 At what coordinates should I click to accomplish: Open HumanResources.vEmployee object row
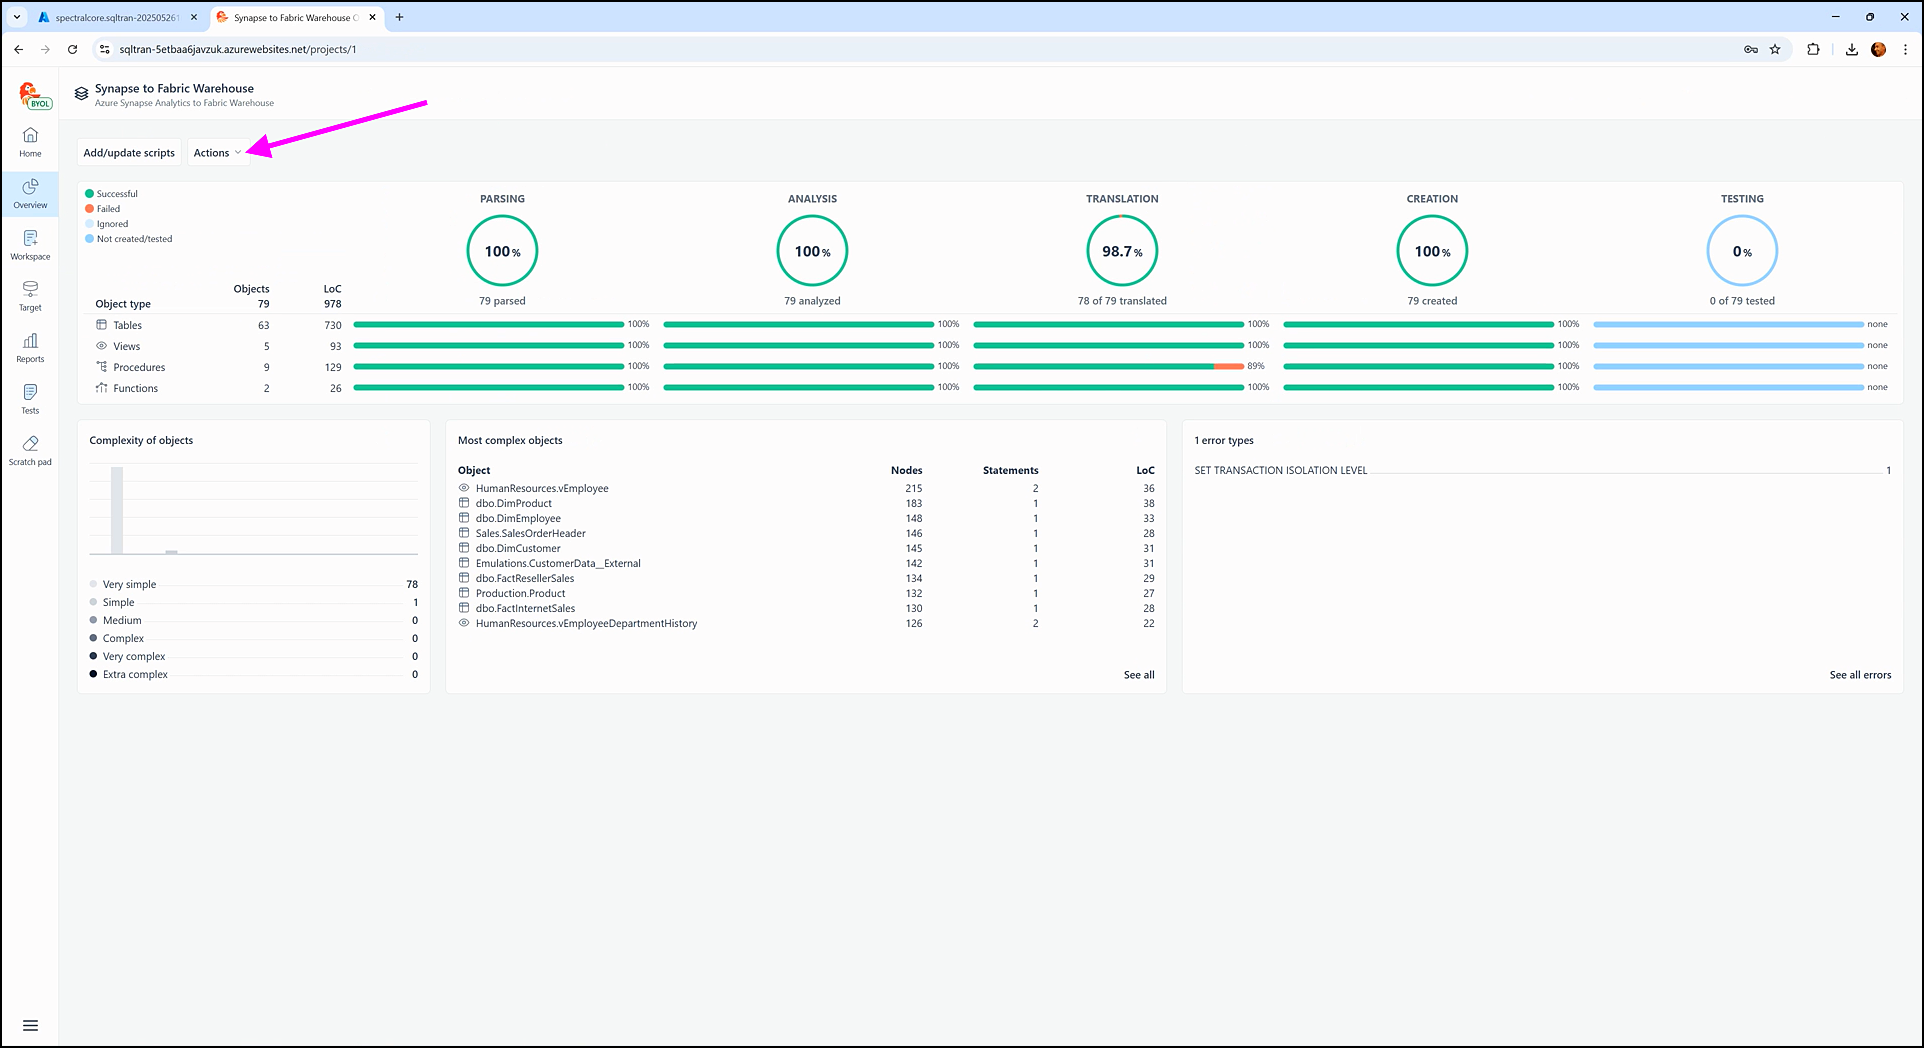click(541, 488)
